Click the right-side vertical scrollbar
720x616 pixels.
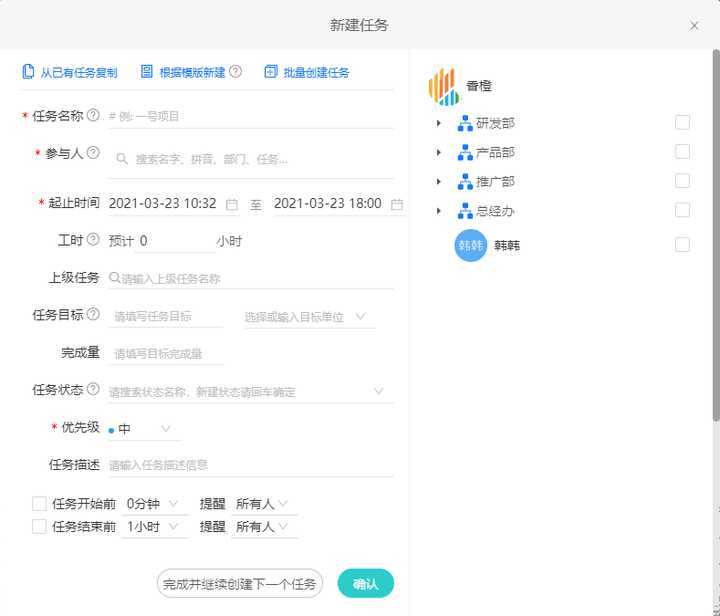[x=715, y=240]
